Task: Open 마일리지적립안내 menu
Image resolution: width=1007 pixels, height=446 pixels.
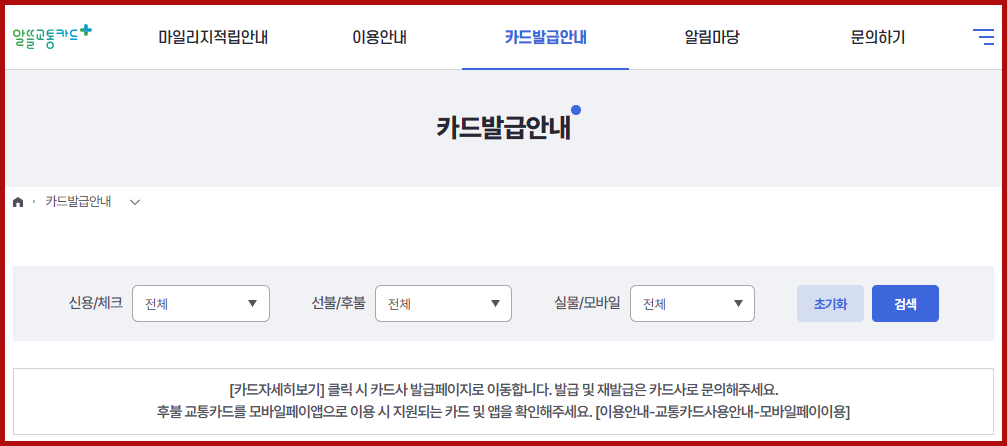Action: [213, 37]
